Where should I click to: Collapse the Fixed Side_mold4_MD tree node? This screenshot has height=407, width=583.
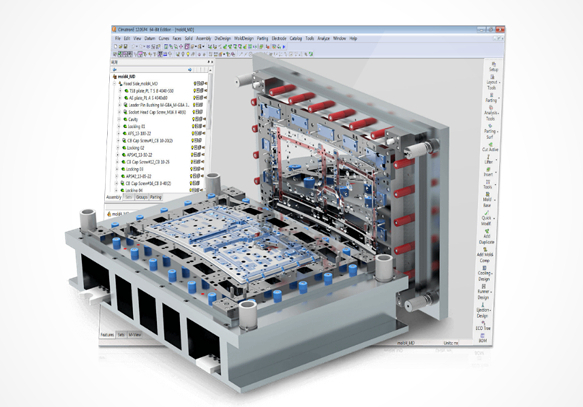pyautogui.click(x=115, y=84)
